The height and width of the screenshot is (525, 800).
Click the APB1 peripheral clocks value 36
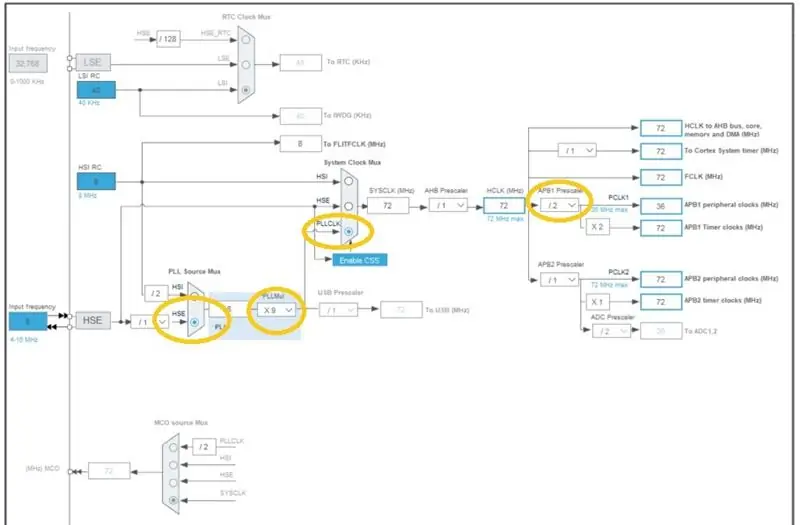[661, 206]
